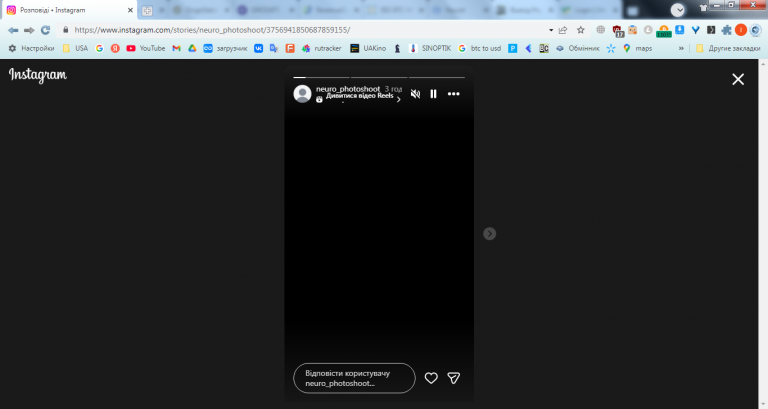Reload the Instagram page
Image resolution: width=768 pixels, height=409 pixels.
click(x=46, y=30)
